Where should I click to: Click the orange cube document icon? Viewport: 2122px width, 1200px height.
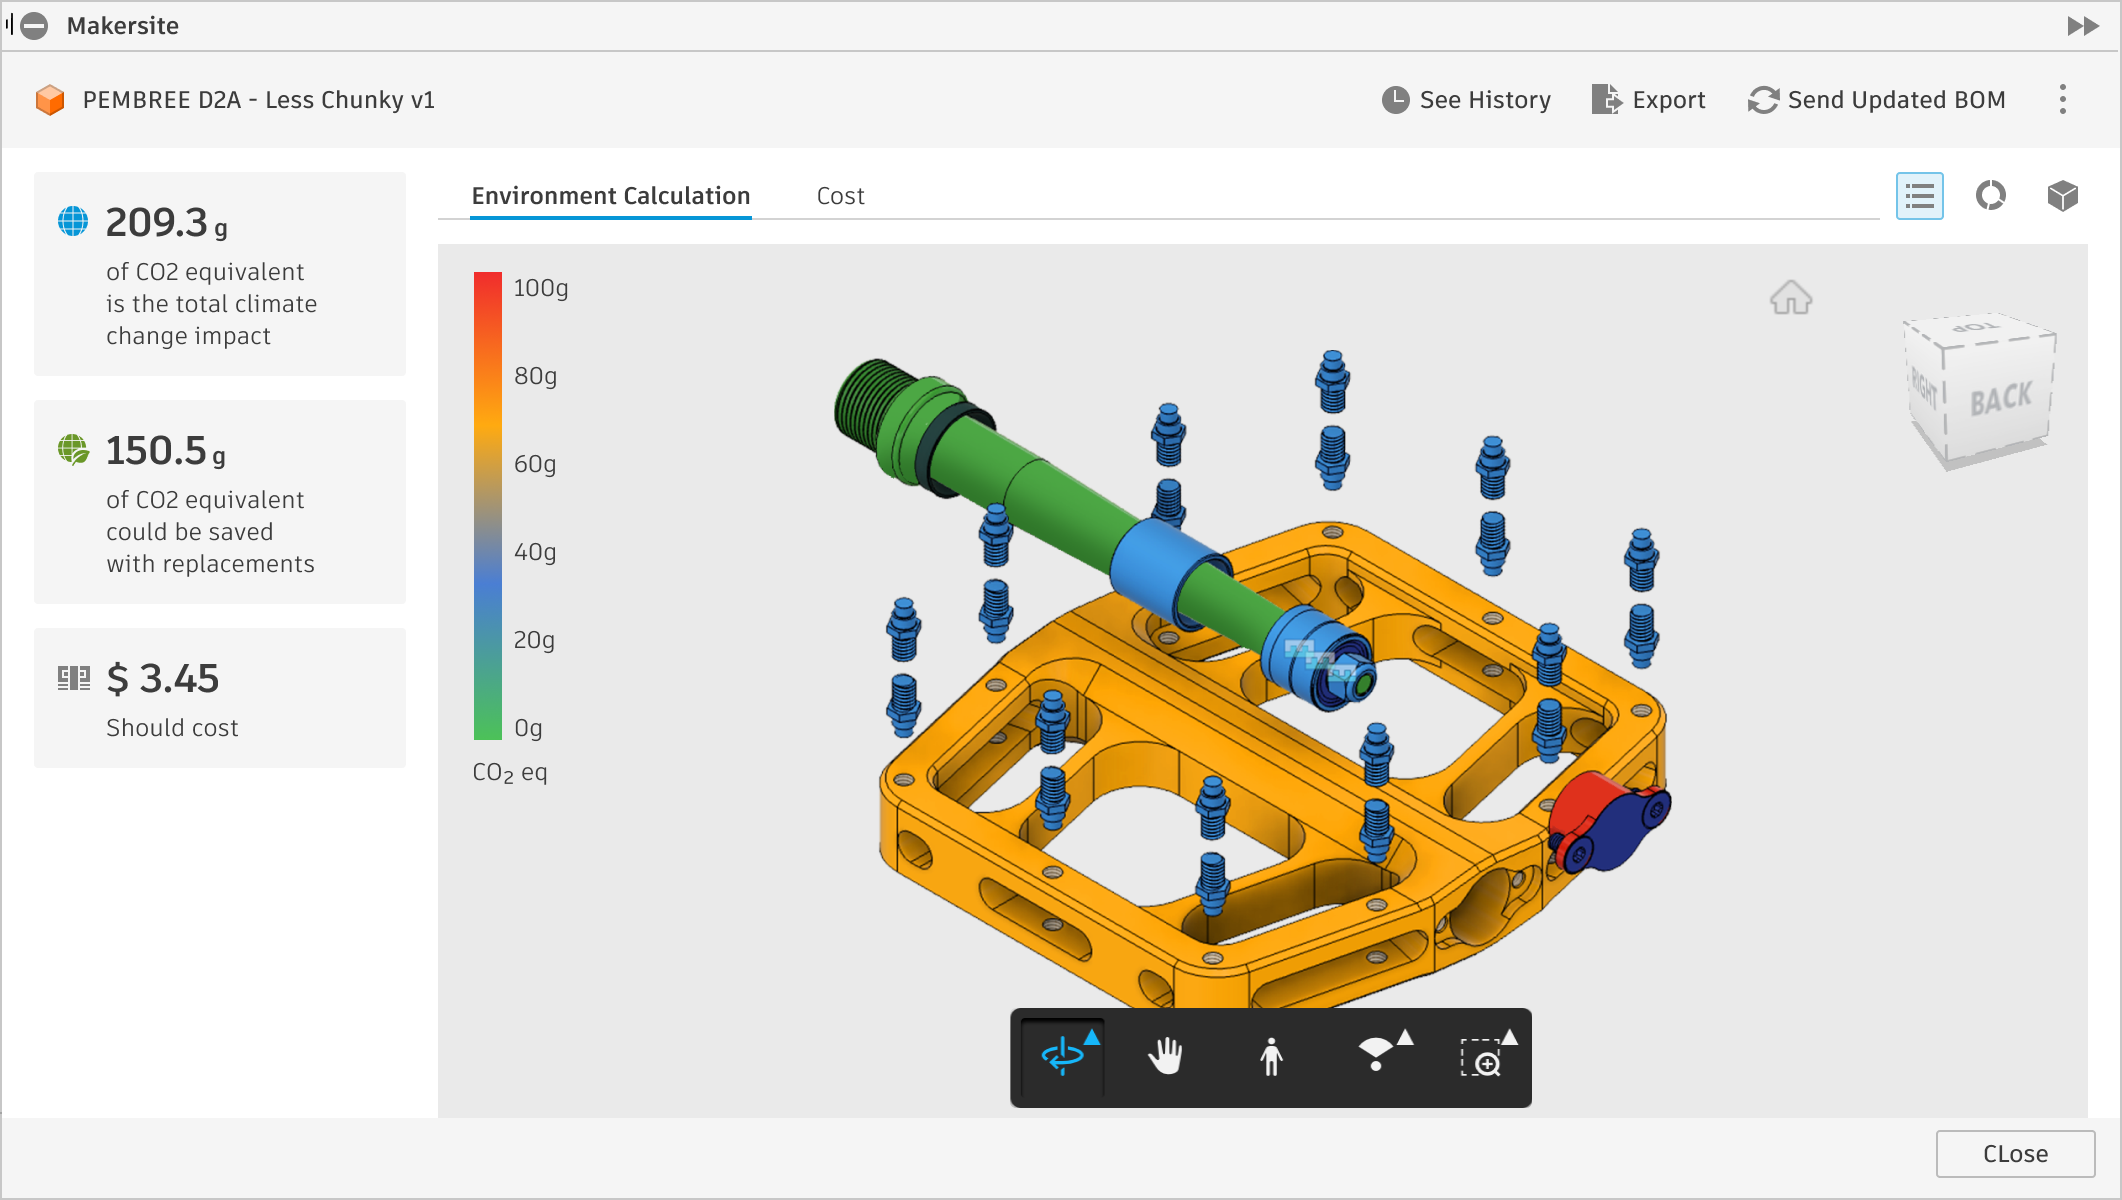pyautogui.click(x=50, y=100)
